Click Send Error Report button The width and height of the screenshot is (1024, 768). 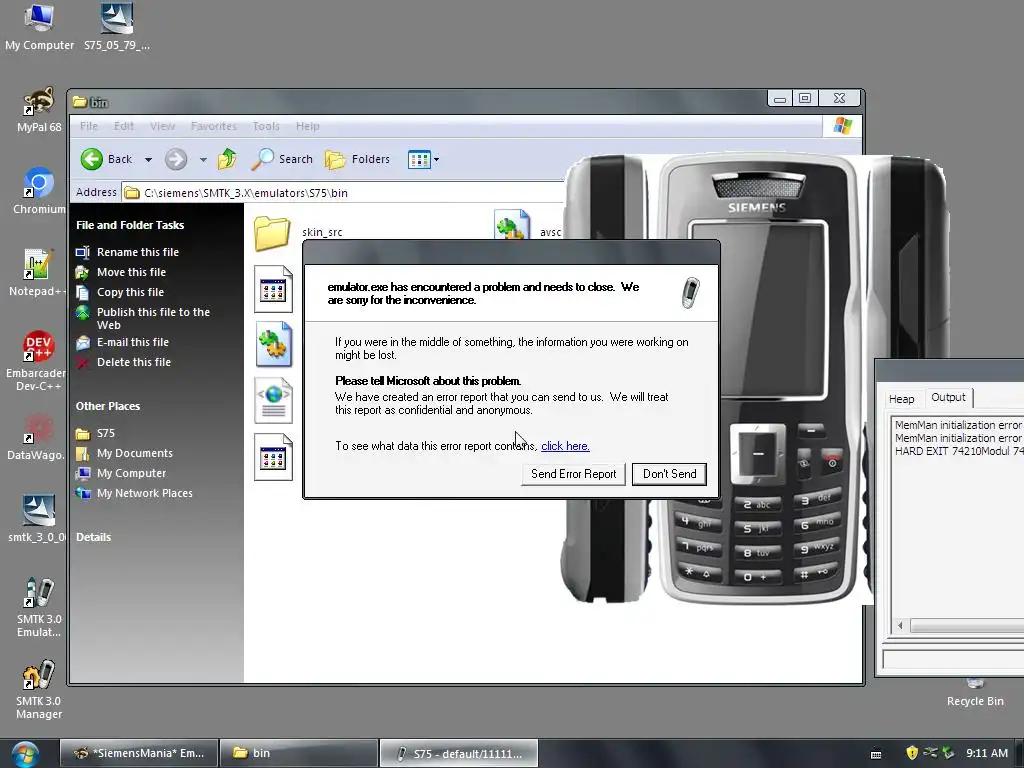(573, 474)
